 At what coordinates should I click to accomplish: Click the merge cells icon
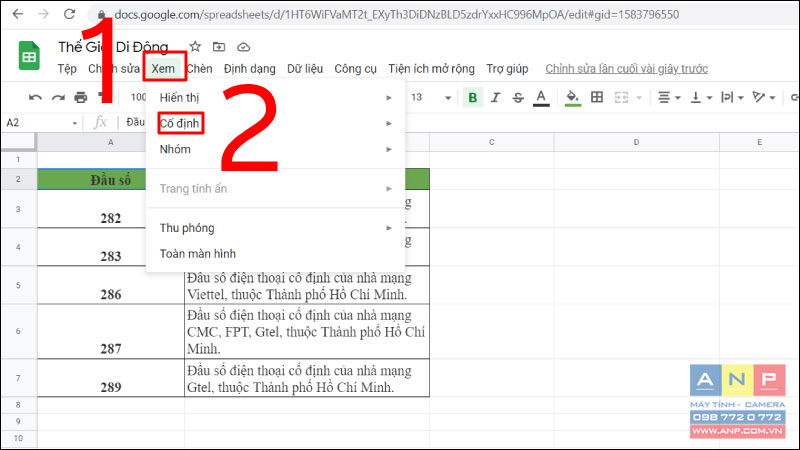621,97
